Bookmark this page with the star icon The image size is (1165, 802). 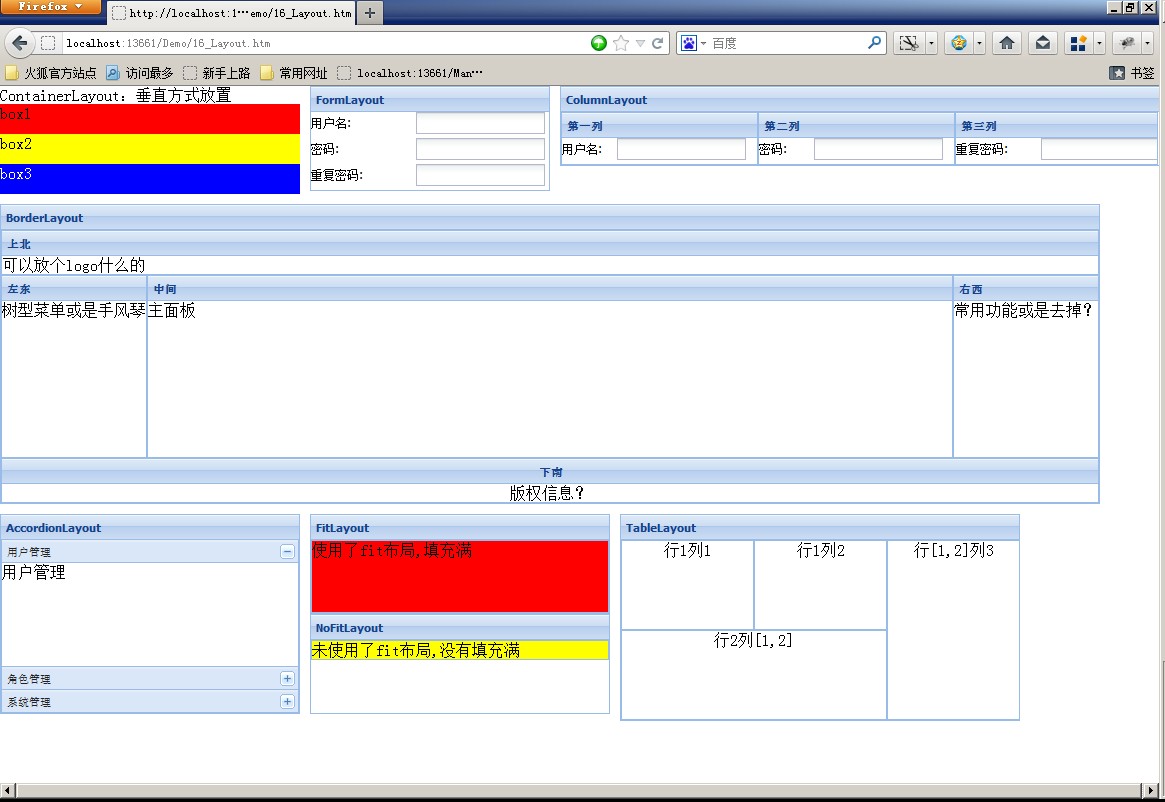[x=621, y=43]
